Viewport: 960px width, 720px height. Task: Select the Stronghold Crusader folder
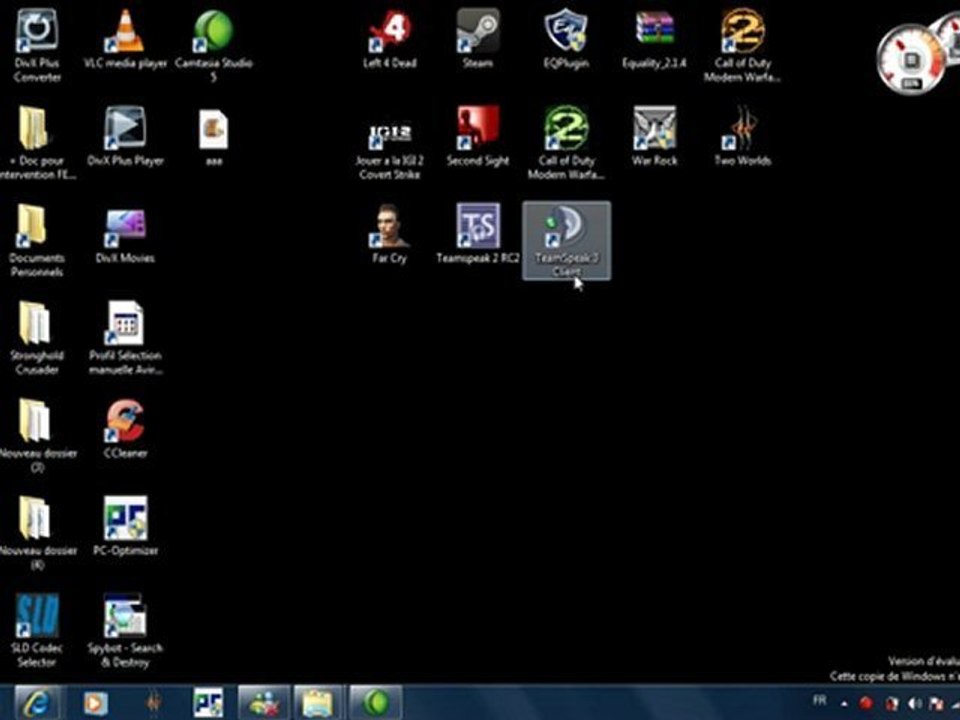click(37, 337)
